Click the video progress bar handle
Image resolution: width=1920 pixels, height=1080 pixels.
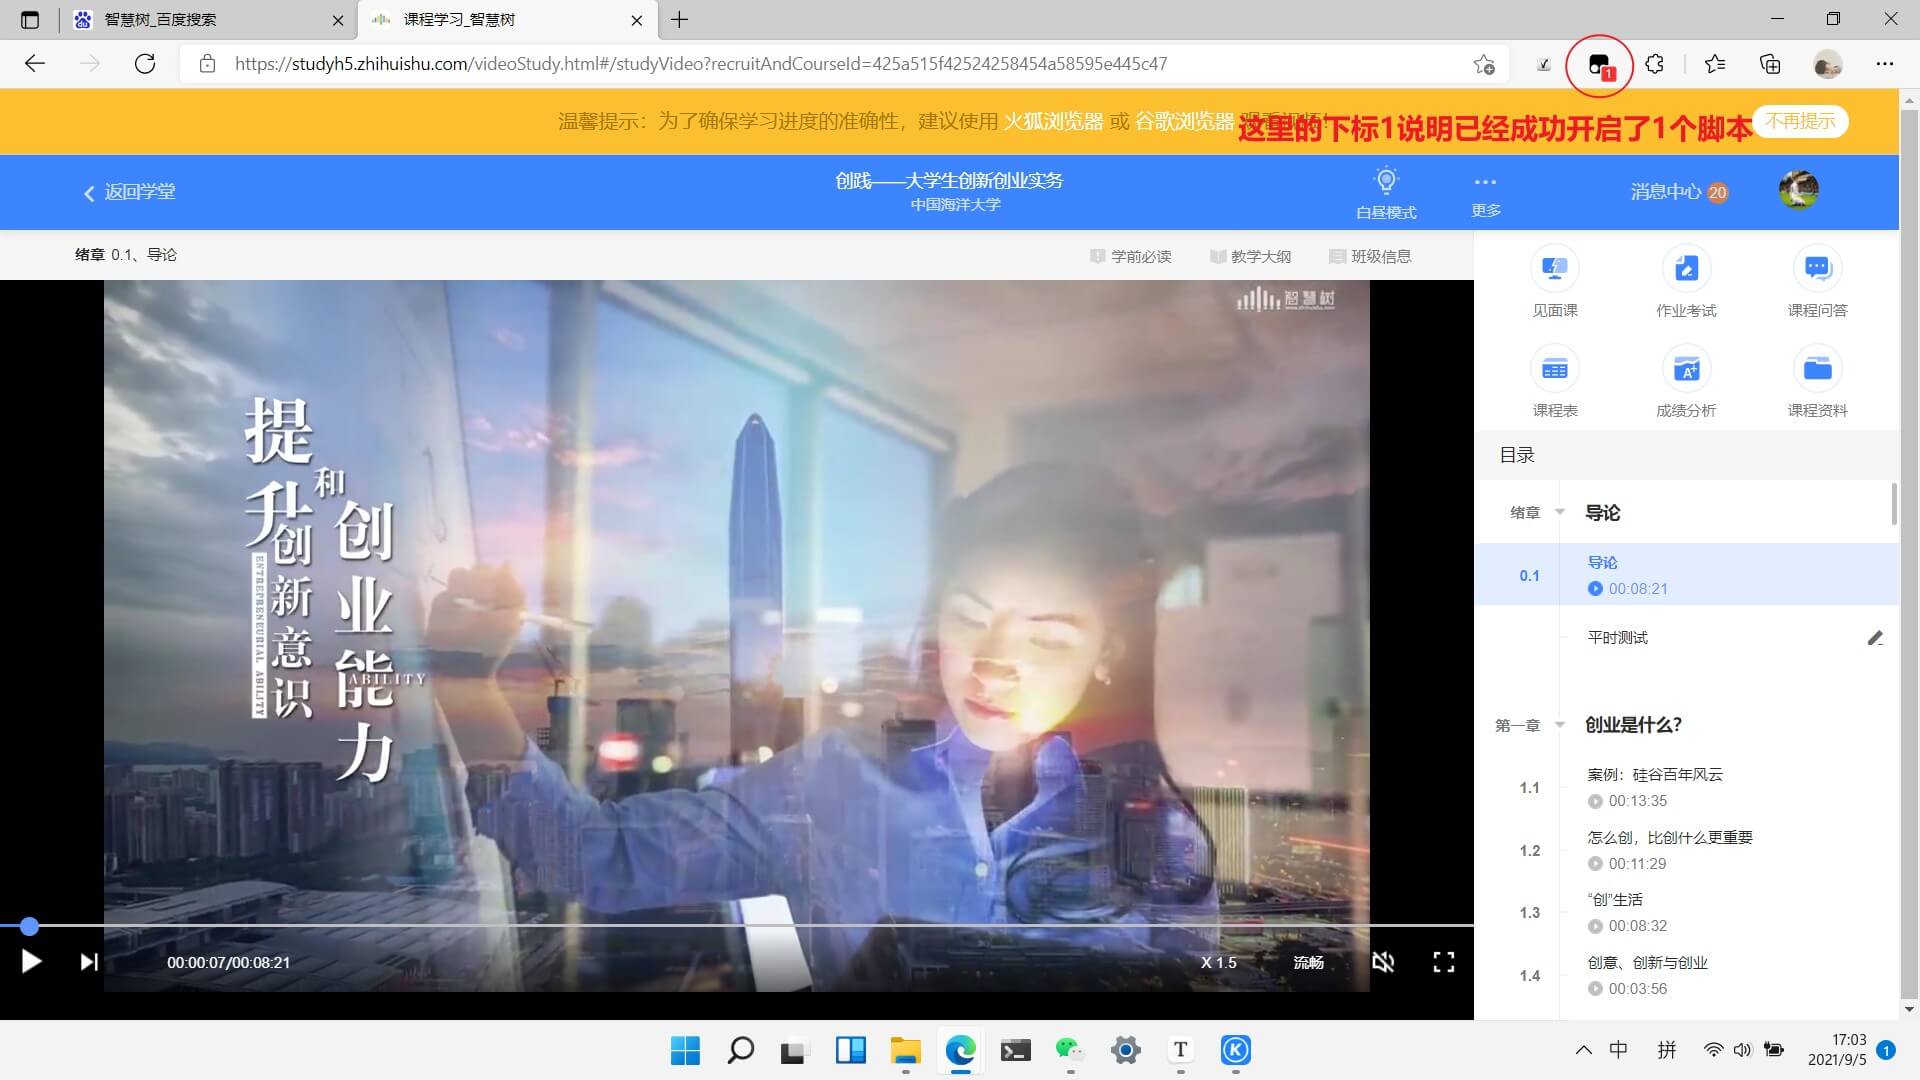point(30,926)
